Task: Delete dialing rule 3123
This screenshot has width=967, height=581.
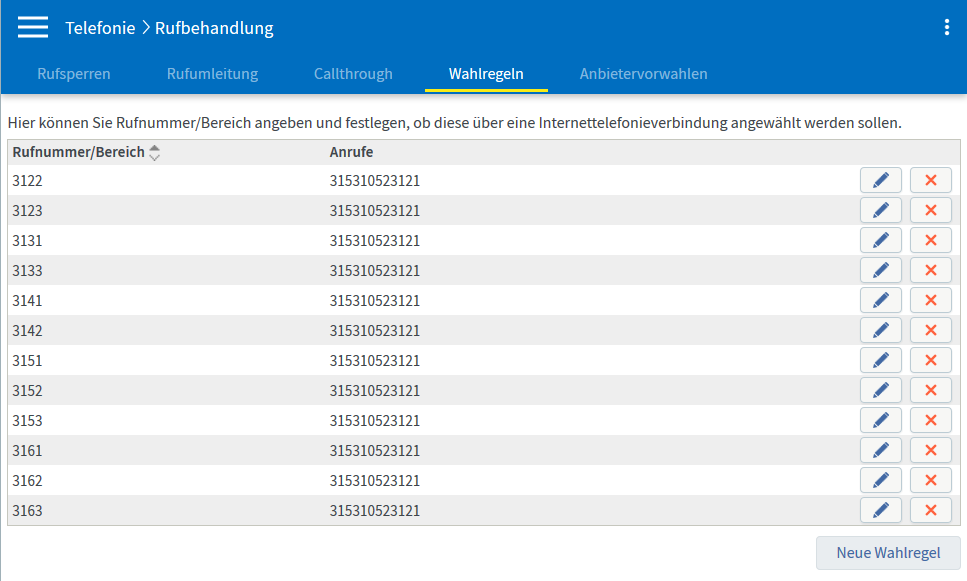Action: [x=930, y=210]
